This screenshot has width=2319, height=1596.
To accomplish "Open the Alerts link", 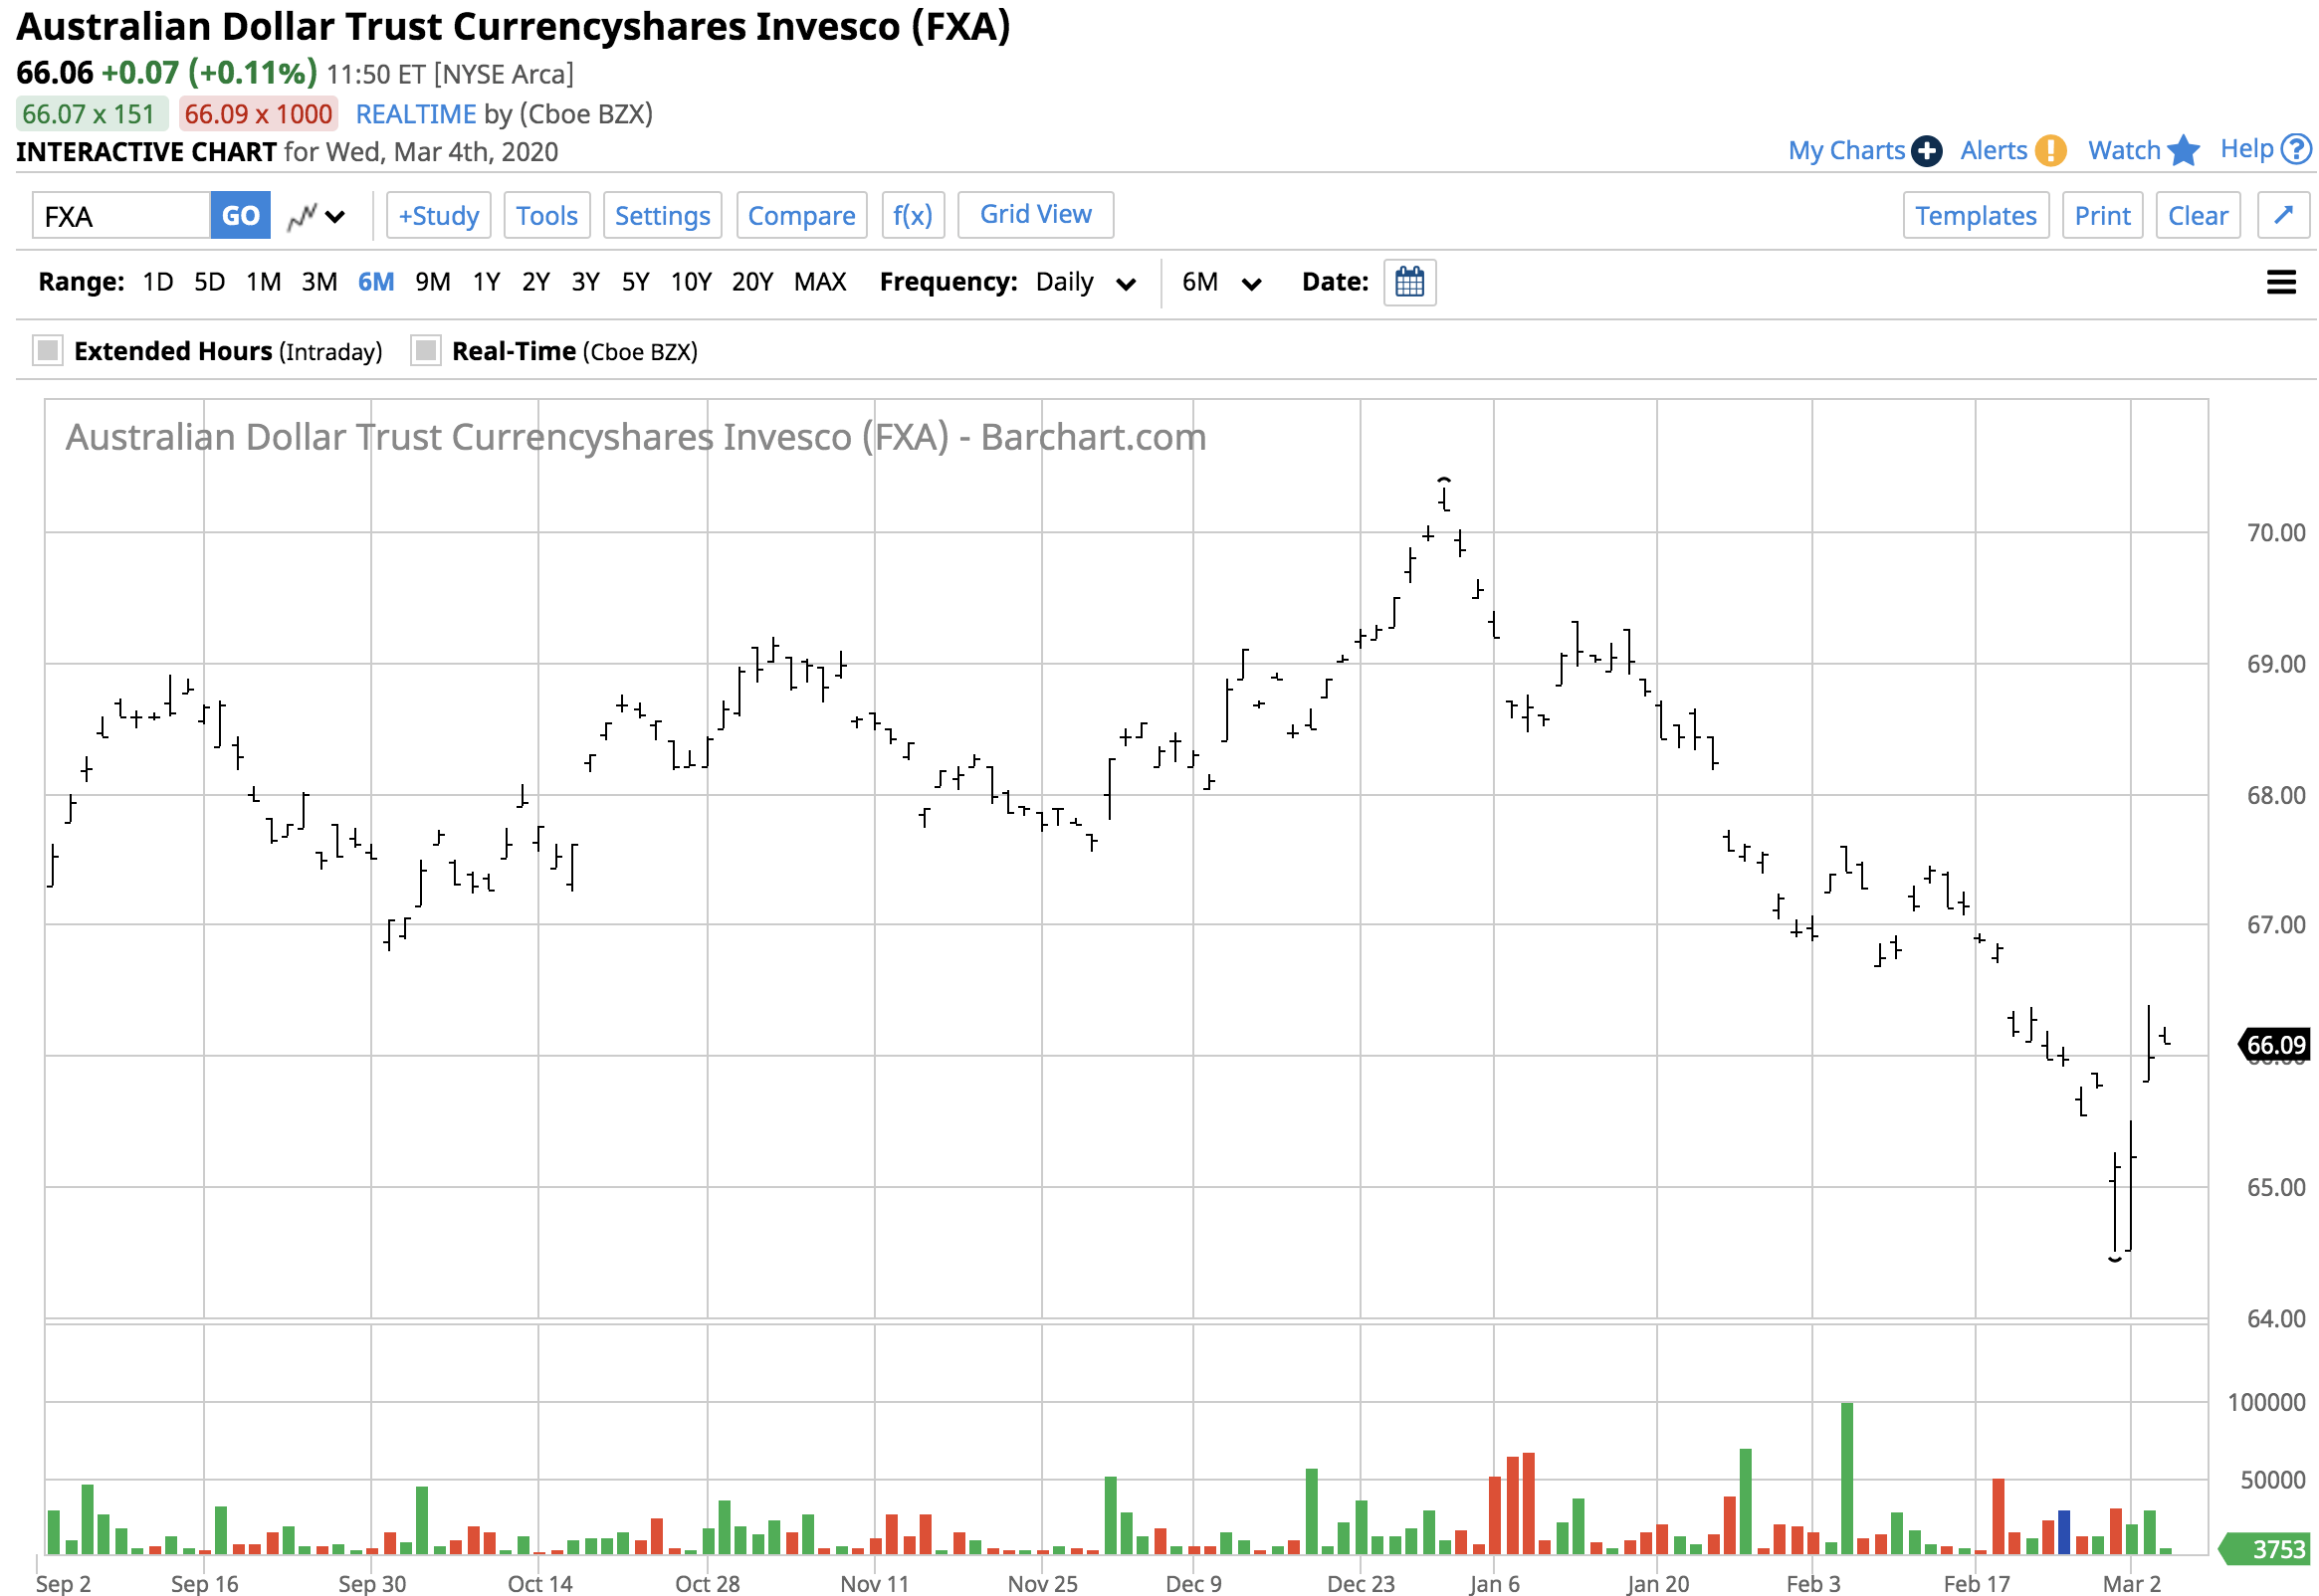I will 1992,151.
